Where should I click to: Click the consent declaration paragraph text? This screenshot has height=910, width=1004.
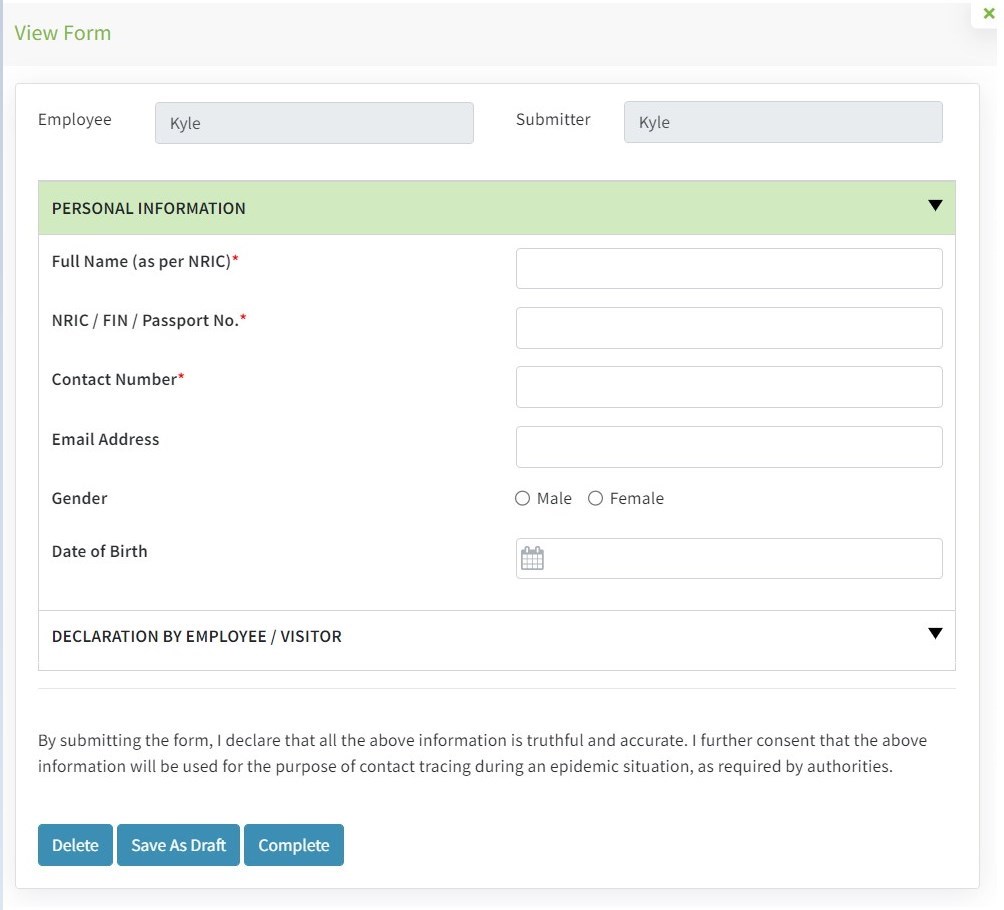[482, 753]
